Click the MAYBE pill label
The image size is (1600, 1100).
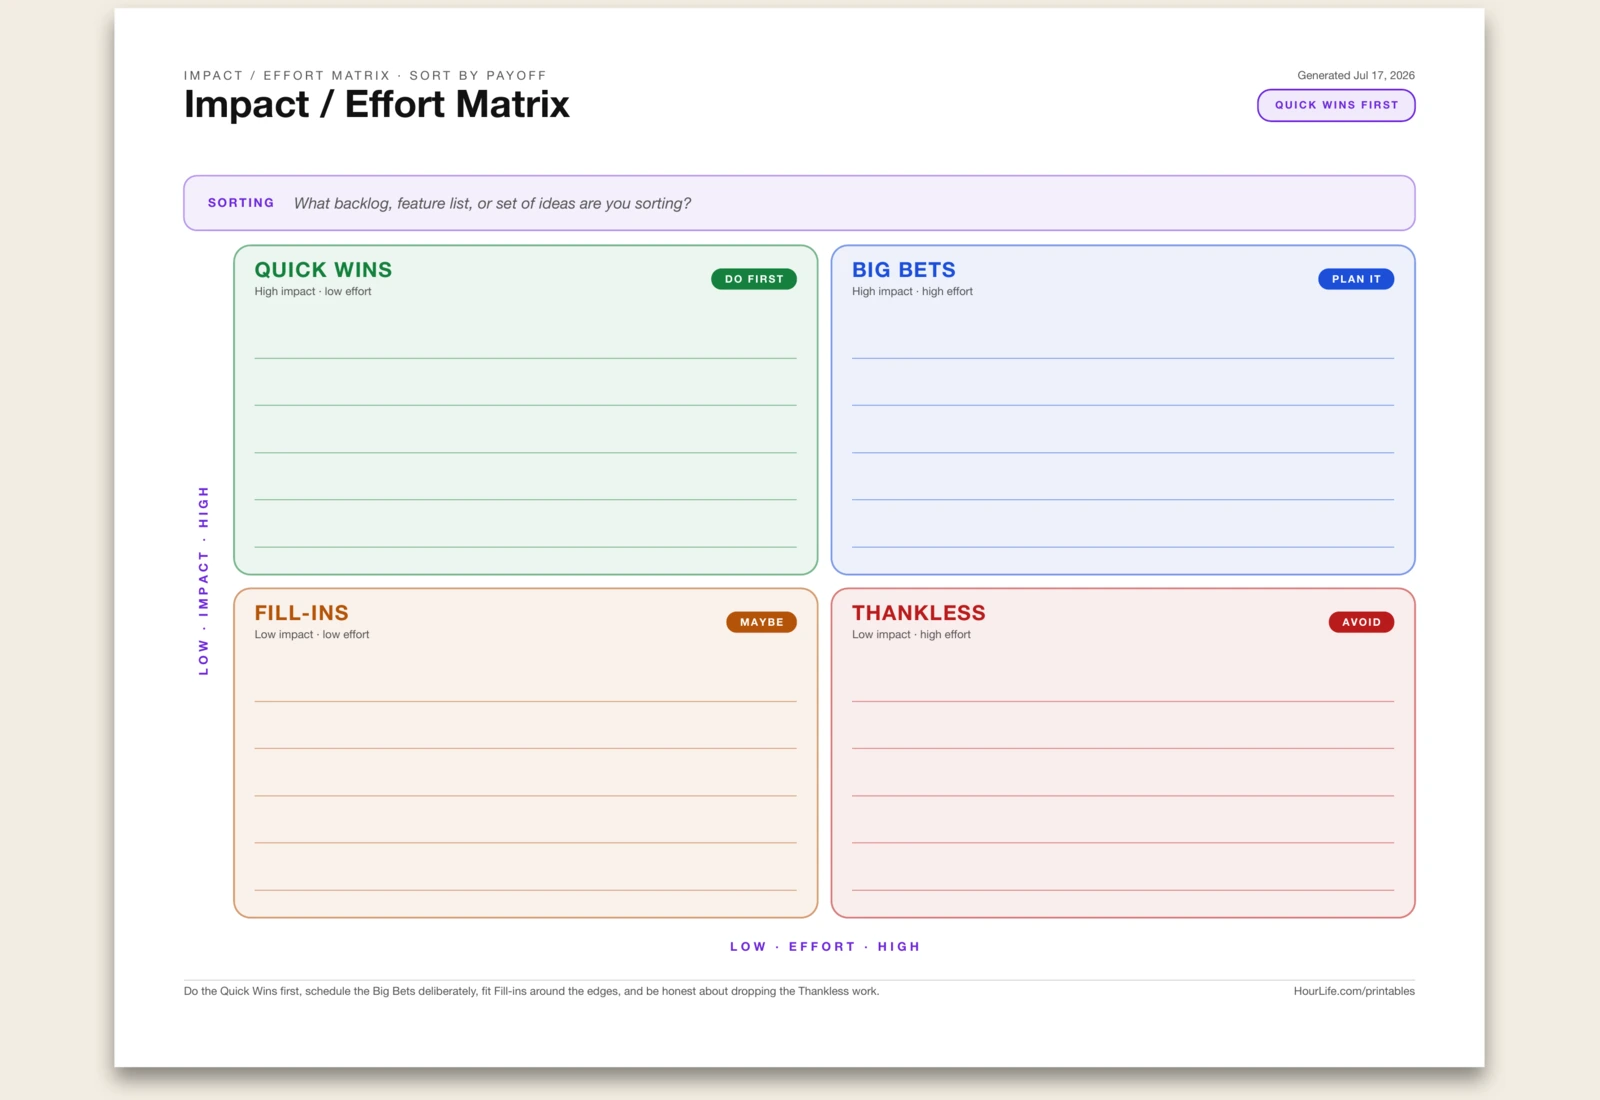pyautogui.click(x=762, y=622)
